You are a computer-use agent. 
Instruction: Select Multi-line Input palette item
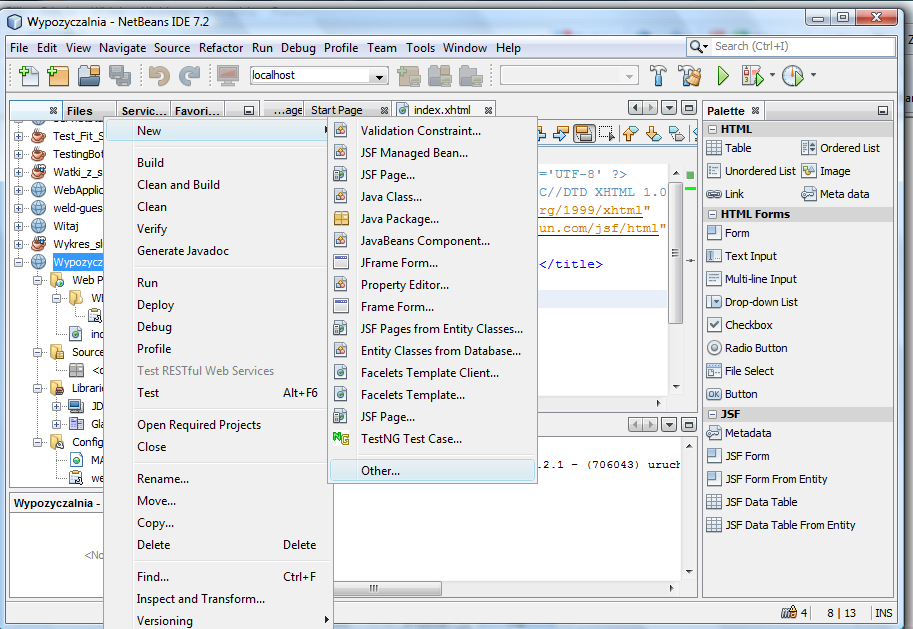pos(752,279)
